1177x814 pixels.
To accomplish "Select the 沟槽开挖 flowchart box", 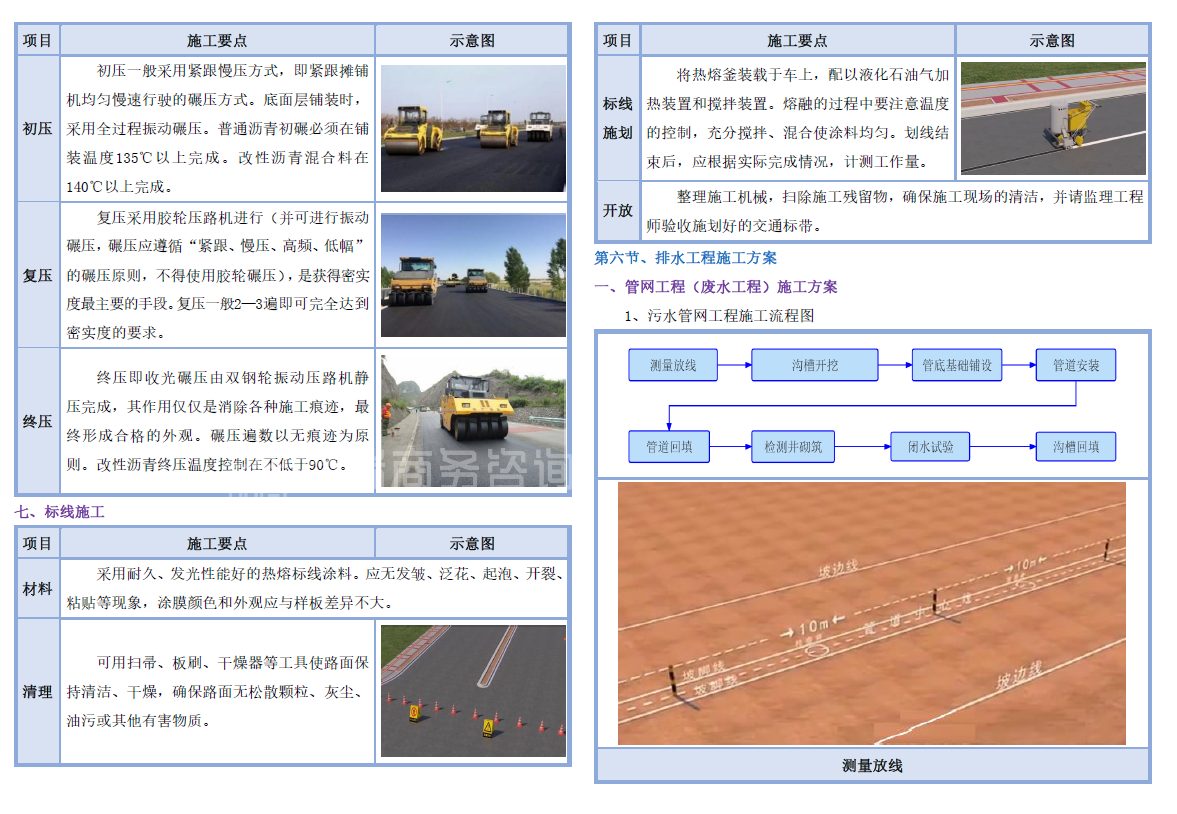I will pos(814,365).
